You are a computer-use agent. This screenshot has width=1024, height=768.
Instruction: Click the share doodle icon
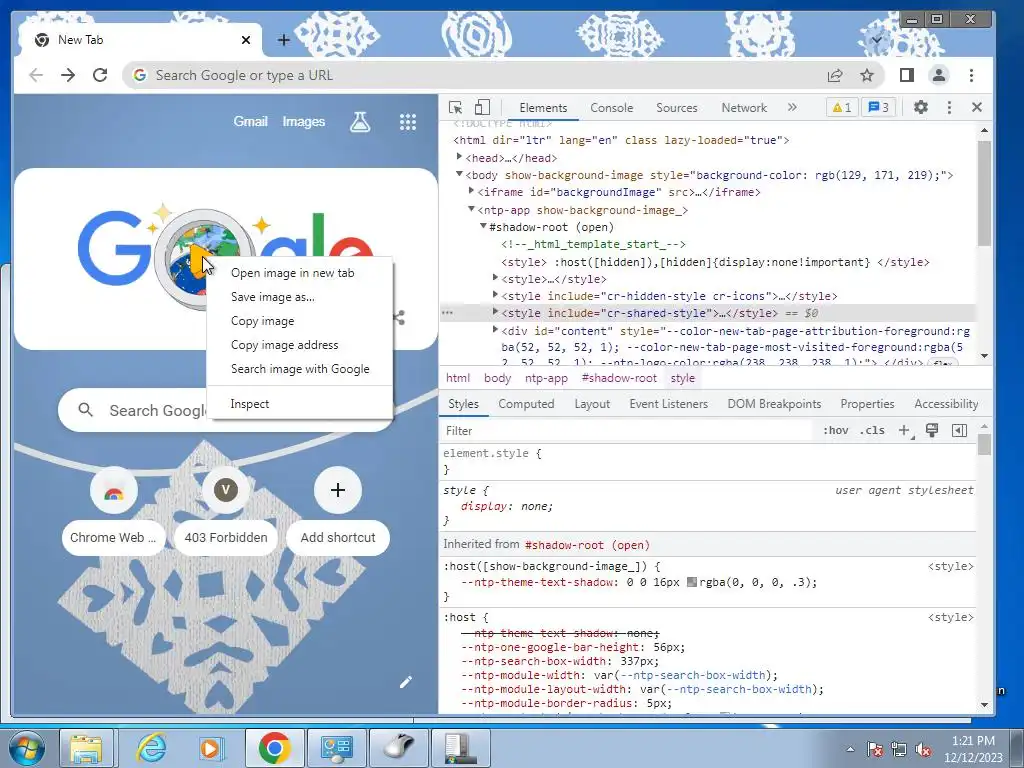pyautogui.click(x=399, y=318)
